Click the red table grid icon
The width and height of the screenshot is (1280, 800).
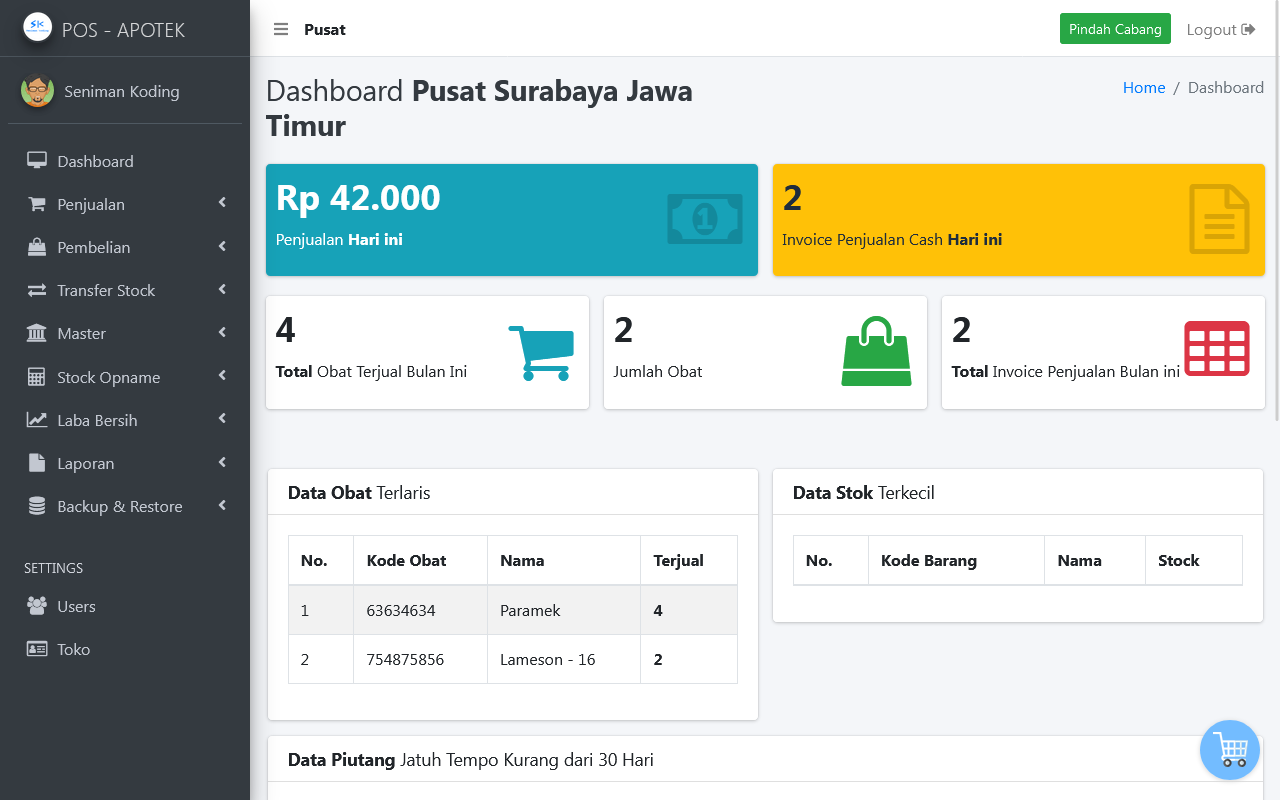(x=1217, y=348)
